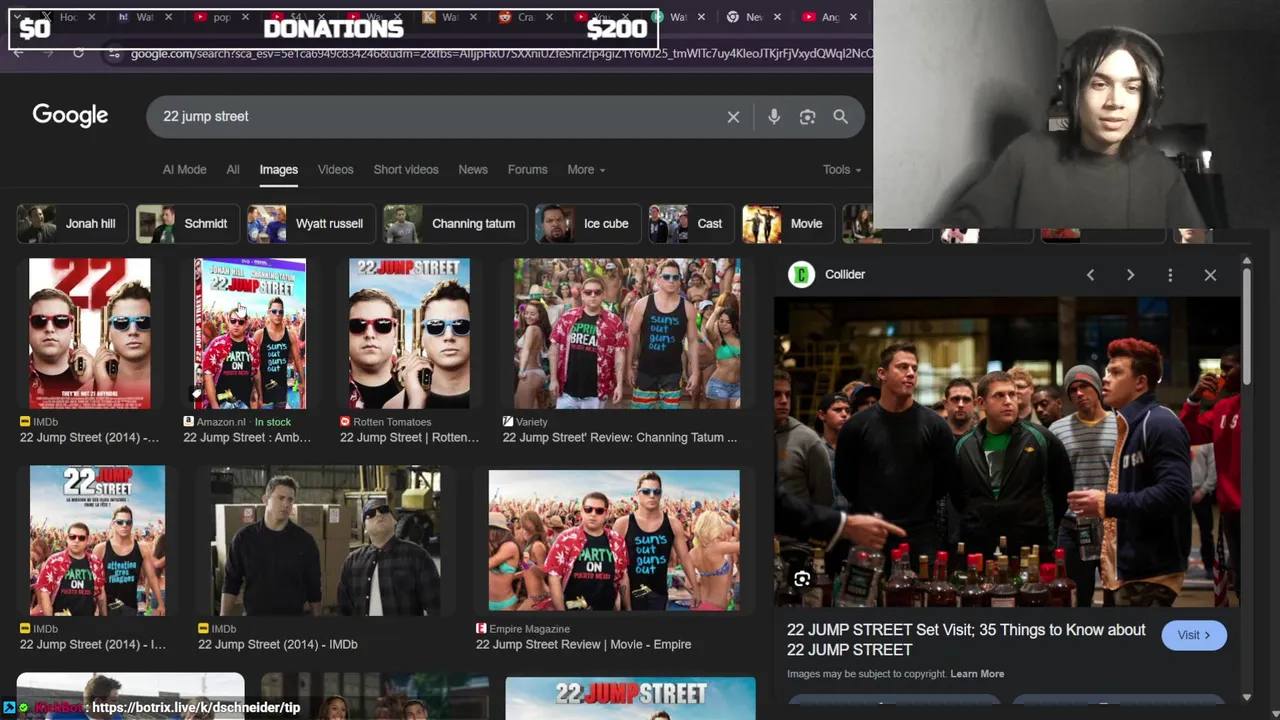Screen dimensions: 1280x720
Task: Open Empire Magazine beach image thumbnail
Action: click(614, 540)
